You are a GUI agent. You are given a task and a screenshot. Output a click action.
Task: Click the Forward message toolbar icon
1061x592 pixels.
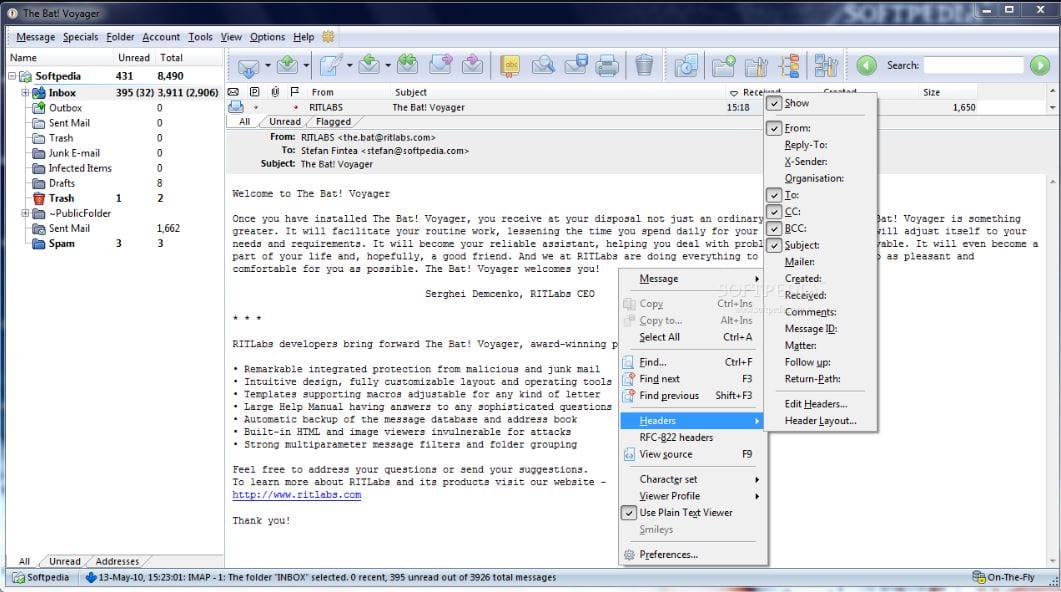point(441,66)
